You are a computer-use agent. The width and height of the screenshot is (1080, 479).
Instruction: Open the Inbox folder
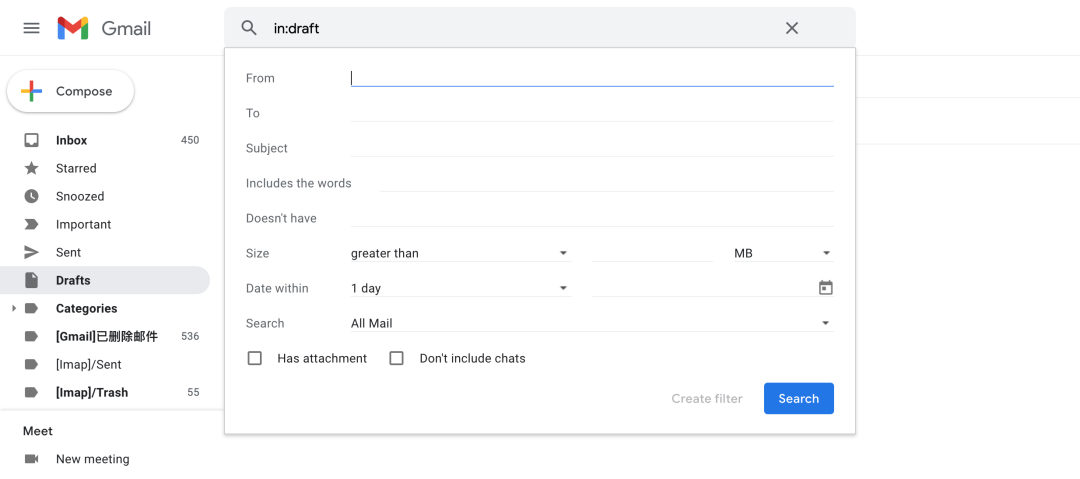(x=72, y=140)
